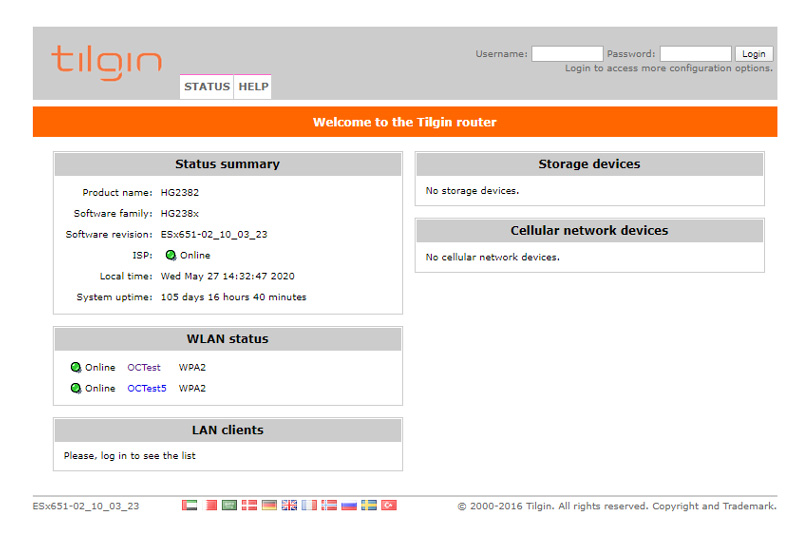Click WPA2 text in OCTest5 row

click(x=192, y=388)
